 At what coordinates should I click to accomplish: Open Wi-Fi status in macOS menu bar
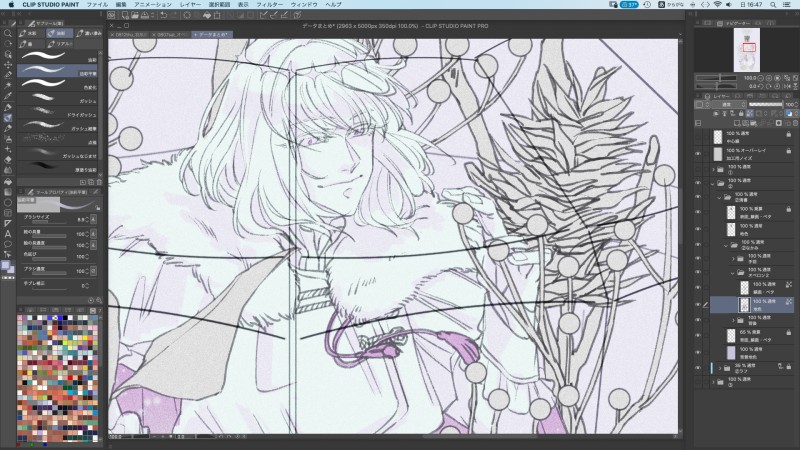pos(717,5)
